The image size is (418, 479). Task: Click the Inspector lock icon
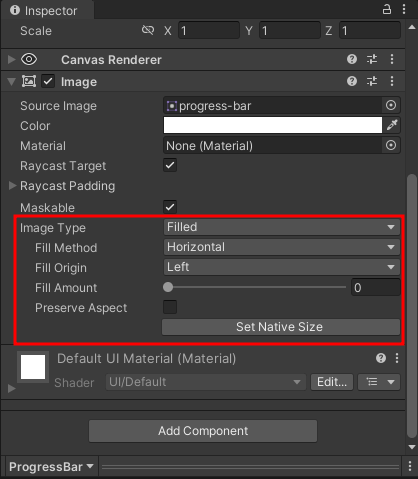coord(387,9)
